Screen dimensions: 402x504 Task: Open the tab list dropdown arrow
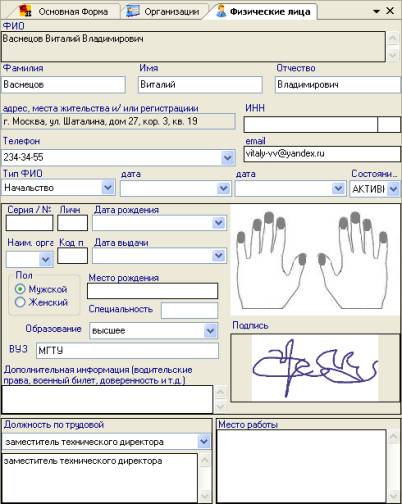[376, 11]
